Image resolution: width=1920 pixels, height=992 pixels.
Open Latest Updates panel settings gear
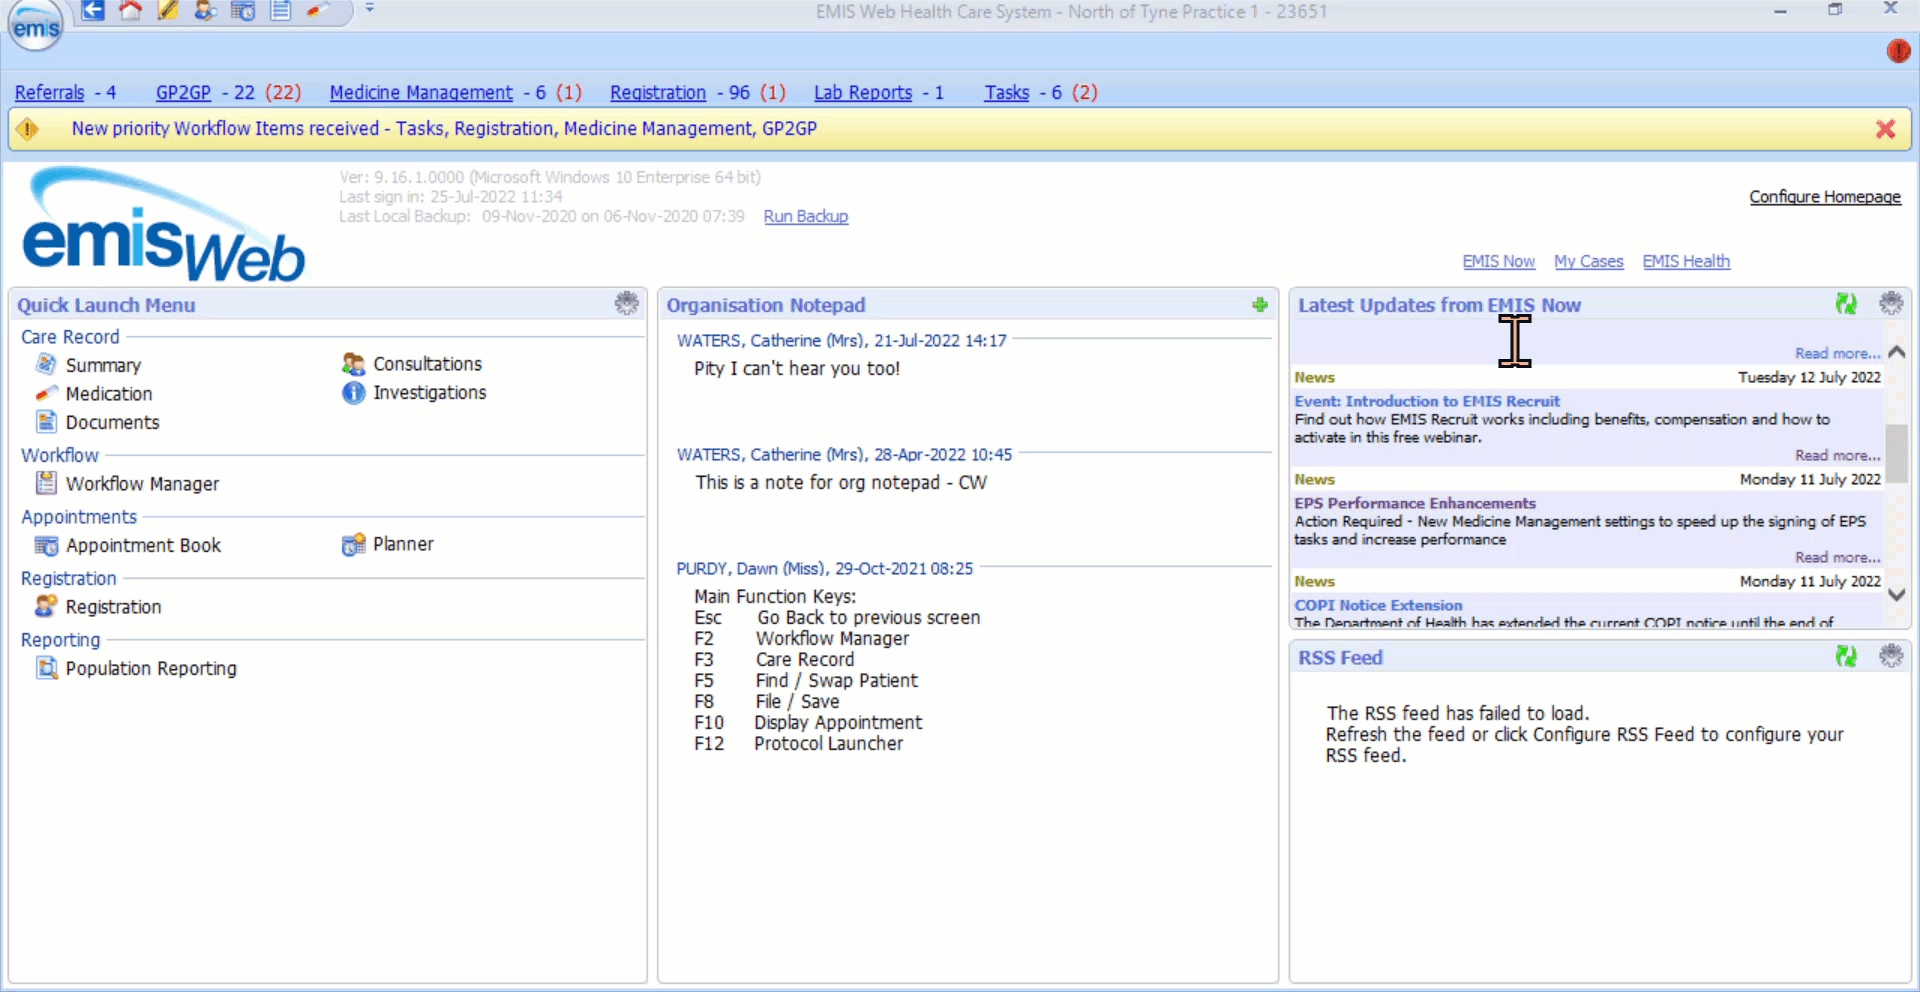[1890, 303]
